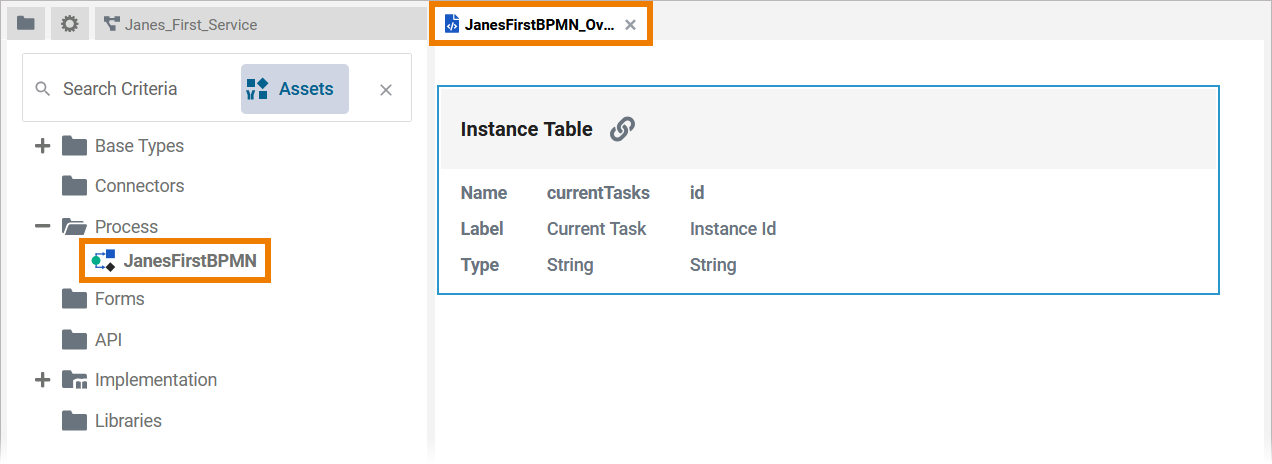Open JanesFirstBPMN in the Process folder
Image resolution: width=1272 pixels, height=464 pixels.
(x=190, y=262)
